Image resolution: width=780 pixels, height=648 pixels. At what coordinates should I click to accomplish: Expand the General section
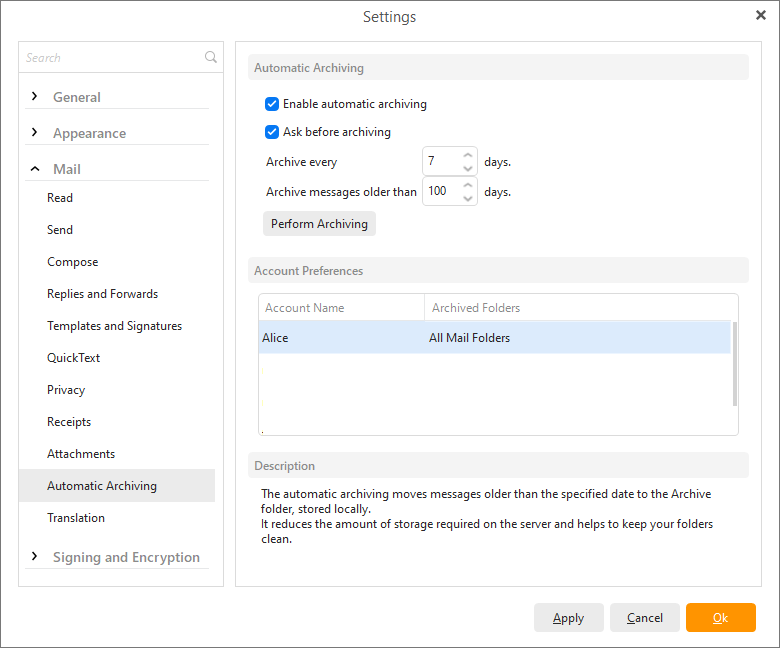click(34, 96)
